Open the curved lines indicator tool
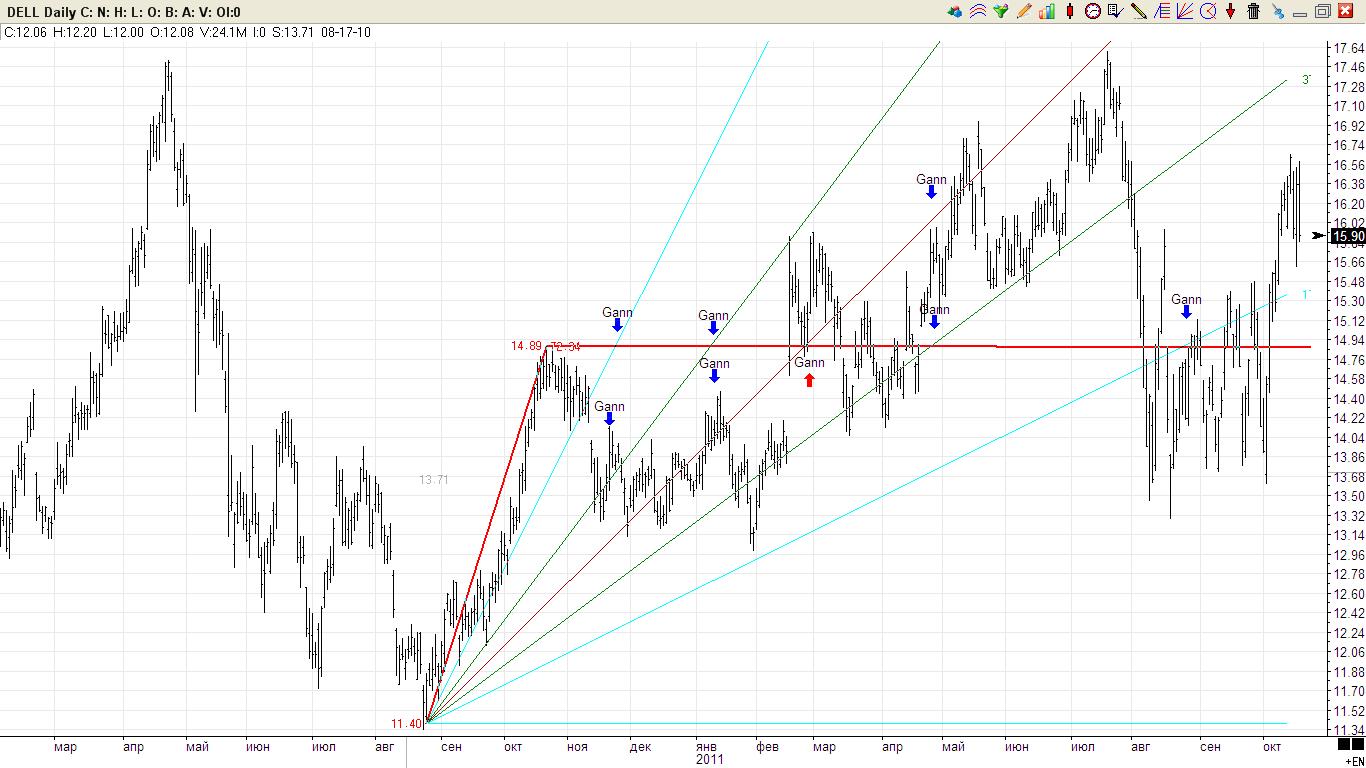Image resolution: width=1366 pixels, height=768 pixels. pos(977,11)
